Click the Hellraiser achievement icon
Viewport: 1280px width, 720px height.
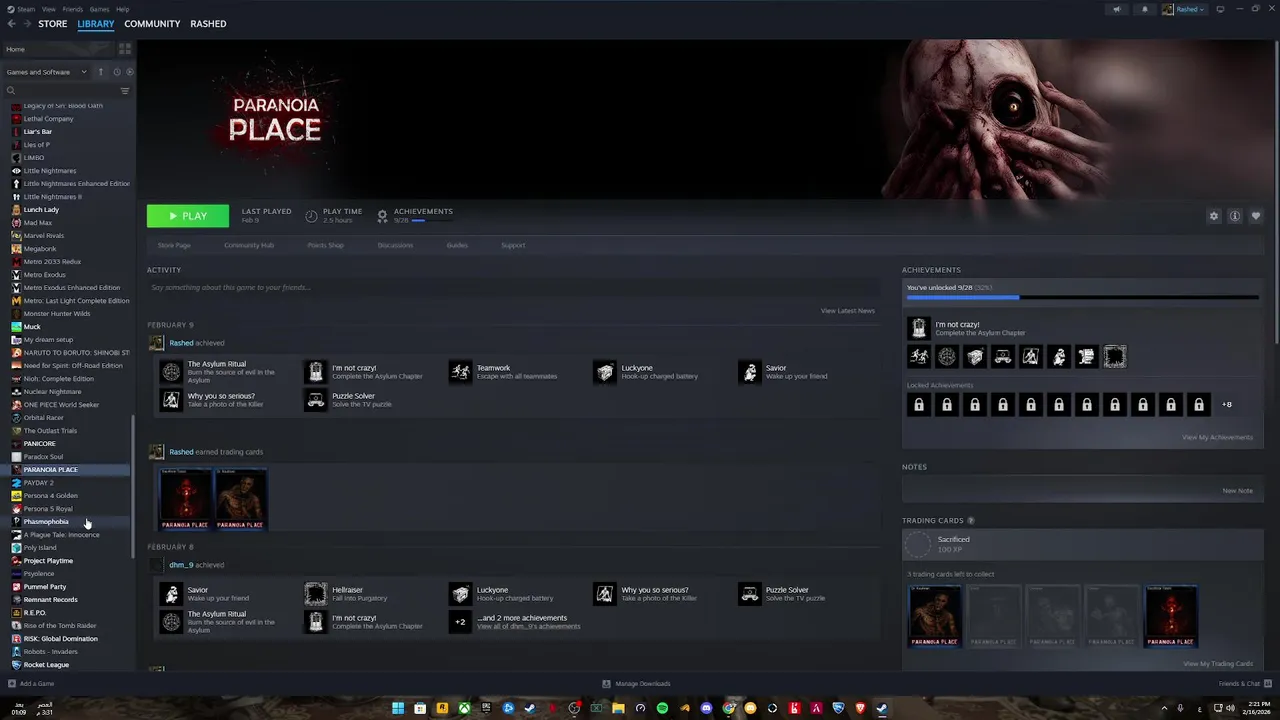(315, 594)
